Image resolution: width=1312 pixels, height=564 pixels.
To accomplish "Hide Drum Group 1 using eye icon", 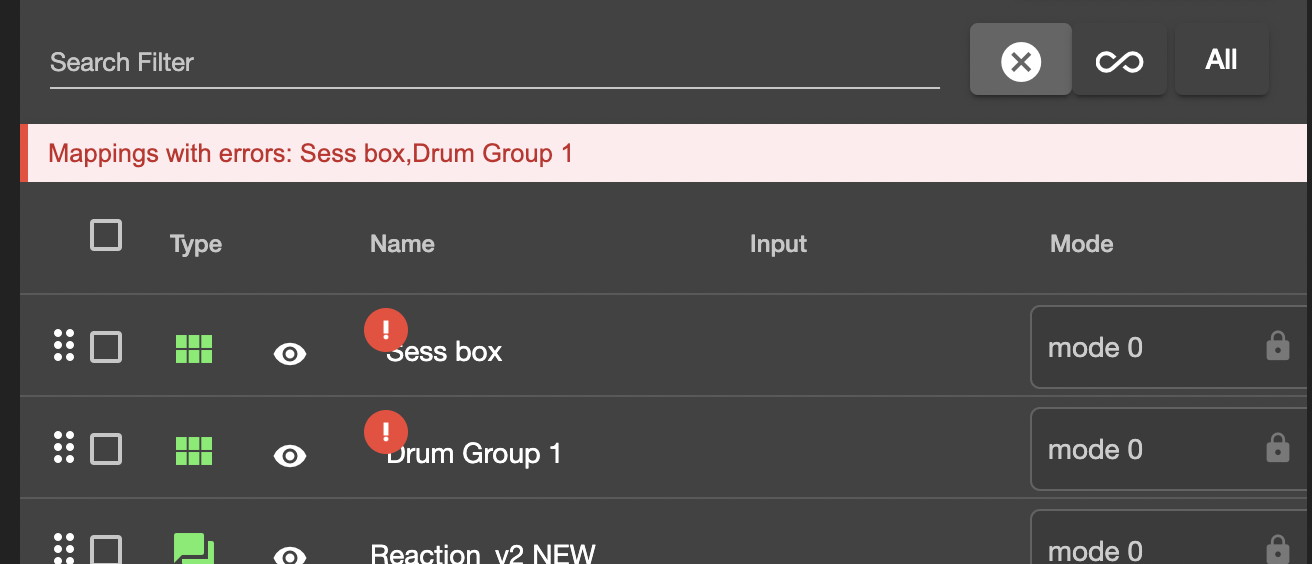I will tap(290, 455).
